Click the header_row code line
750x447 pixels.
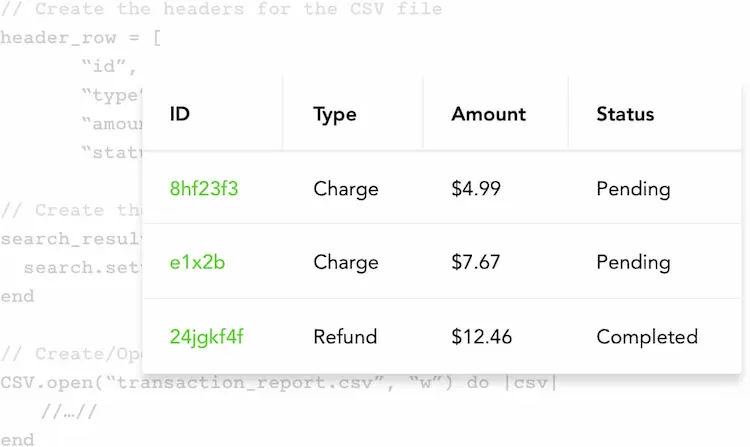[x=80, y=37]
